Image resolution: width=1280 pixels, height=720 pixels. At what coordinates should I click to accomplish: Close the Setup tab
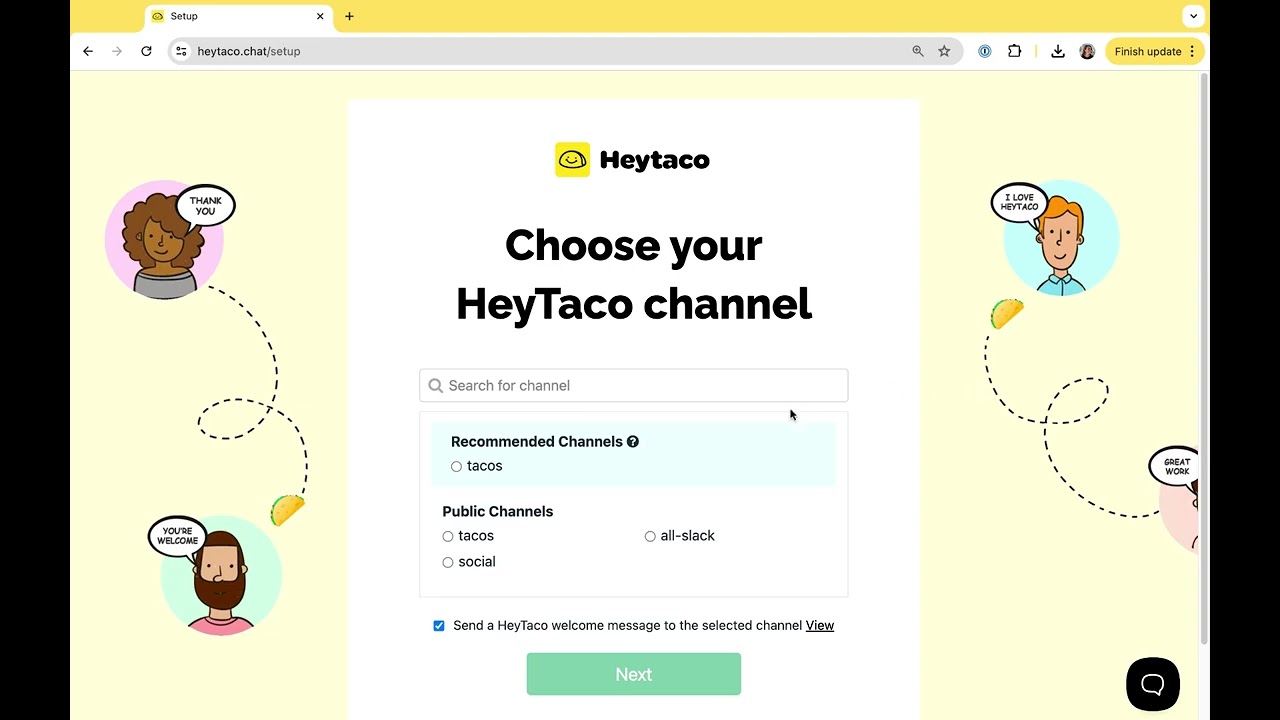coord(320,16)
